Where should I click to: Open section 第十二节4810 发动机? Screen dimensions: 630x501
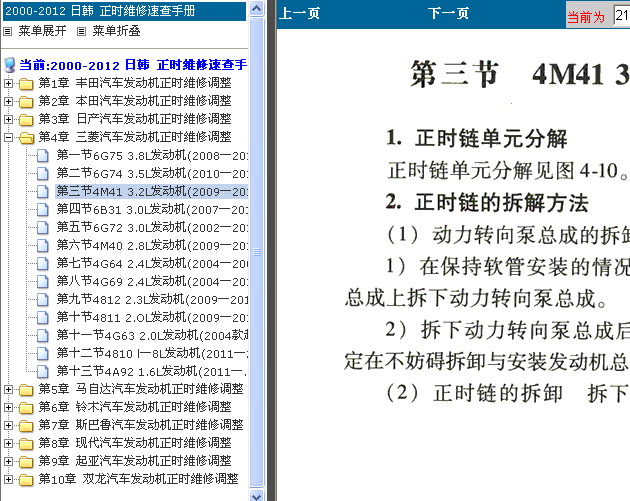(152, 354)
